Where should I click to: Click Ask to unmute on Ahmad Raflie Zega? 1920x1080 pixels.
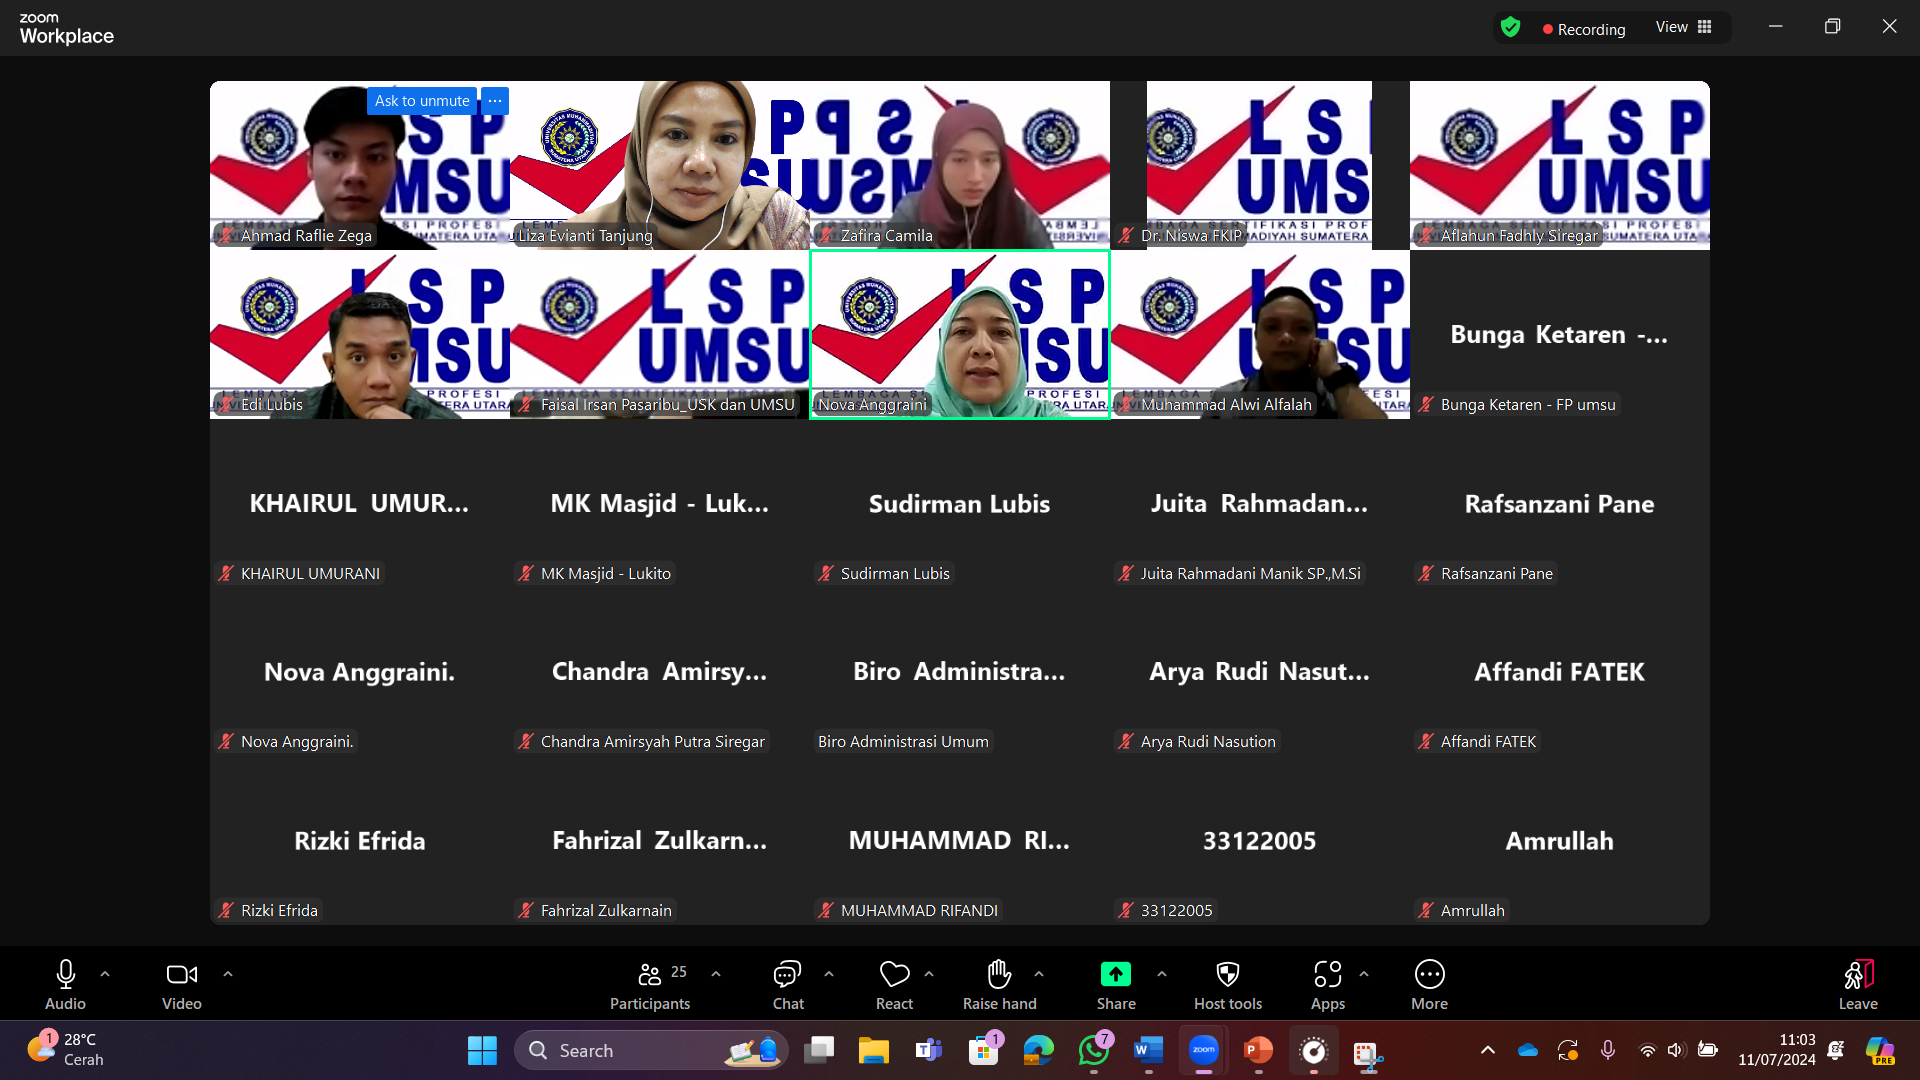coord(422,101)
